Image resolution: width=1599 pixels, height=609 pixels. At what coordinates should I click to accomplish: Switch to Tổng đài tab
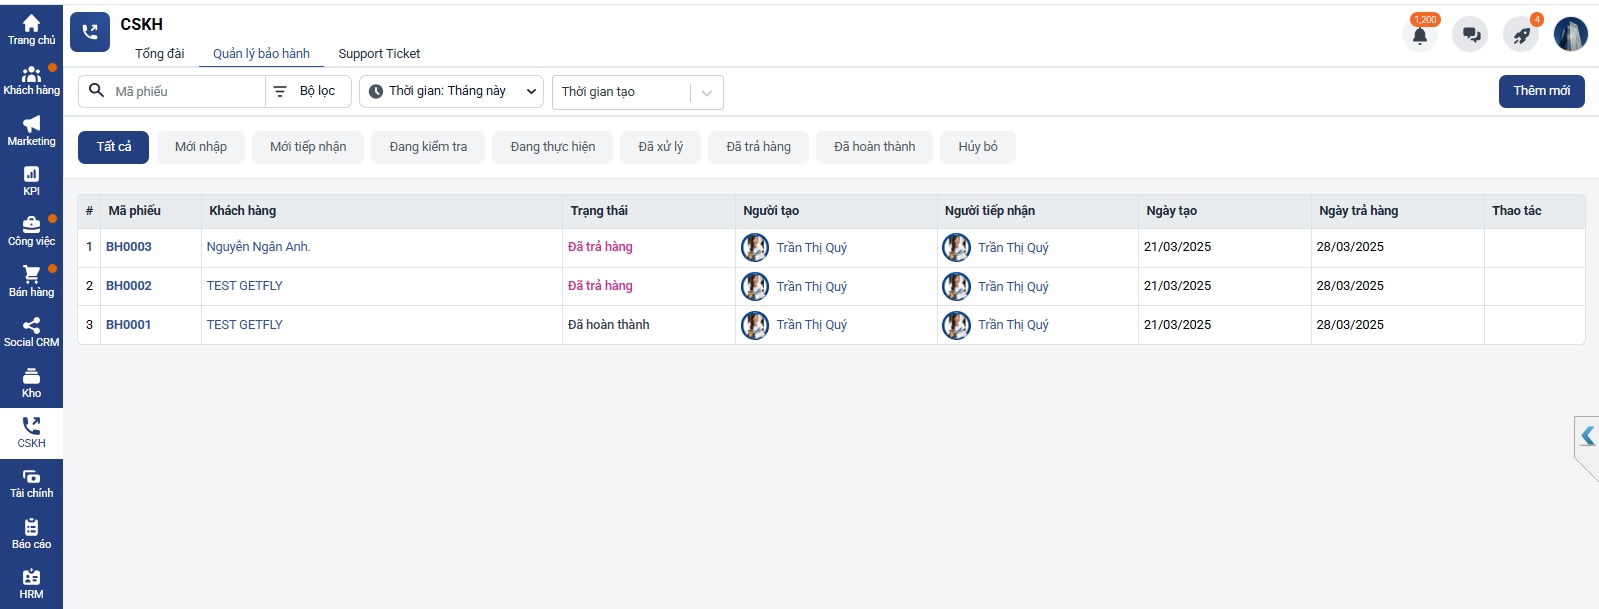coord(160,54)
